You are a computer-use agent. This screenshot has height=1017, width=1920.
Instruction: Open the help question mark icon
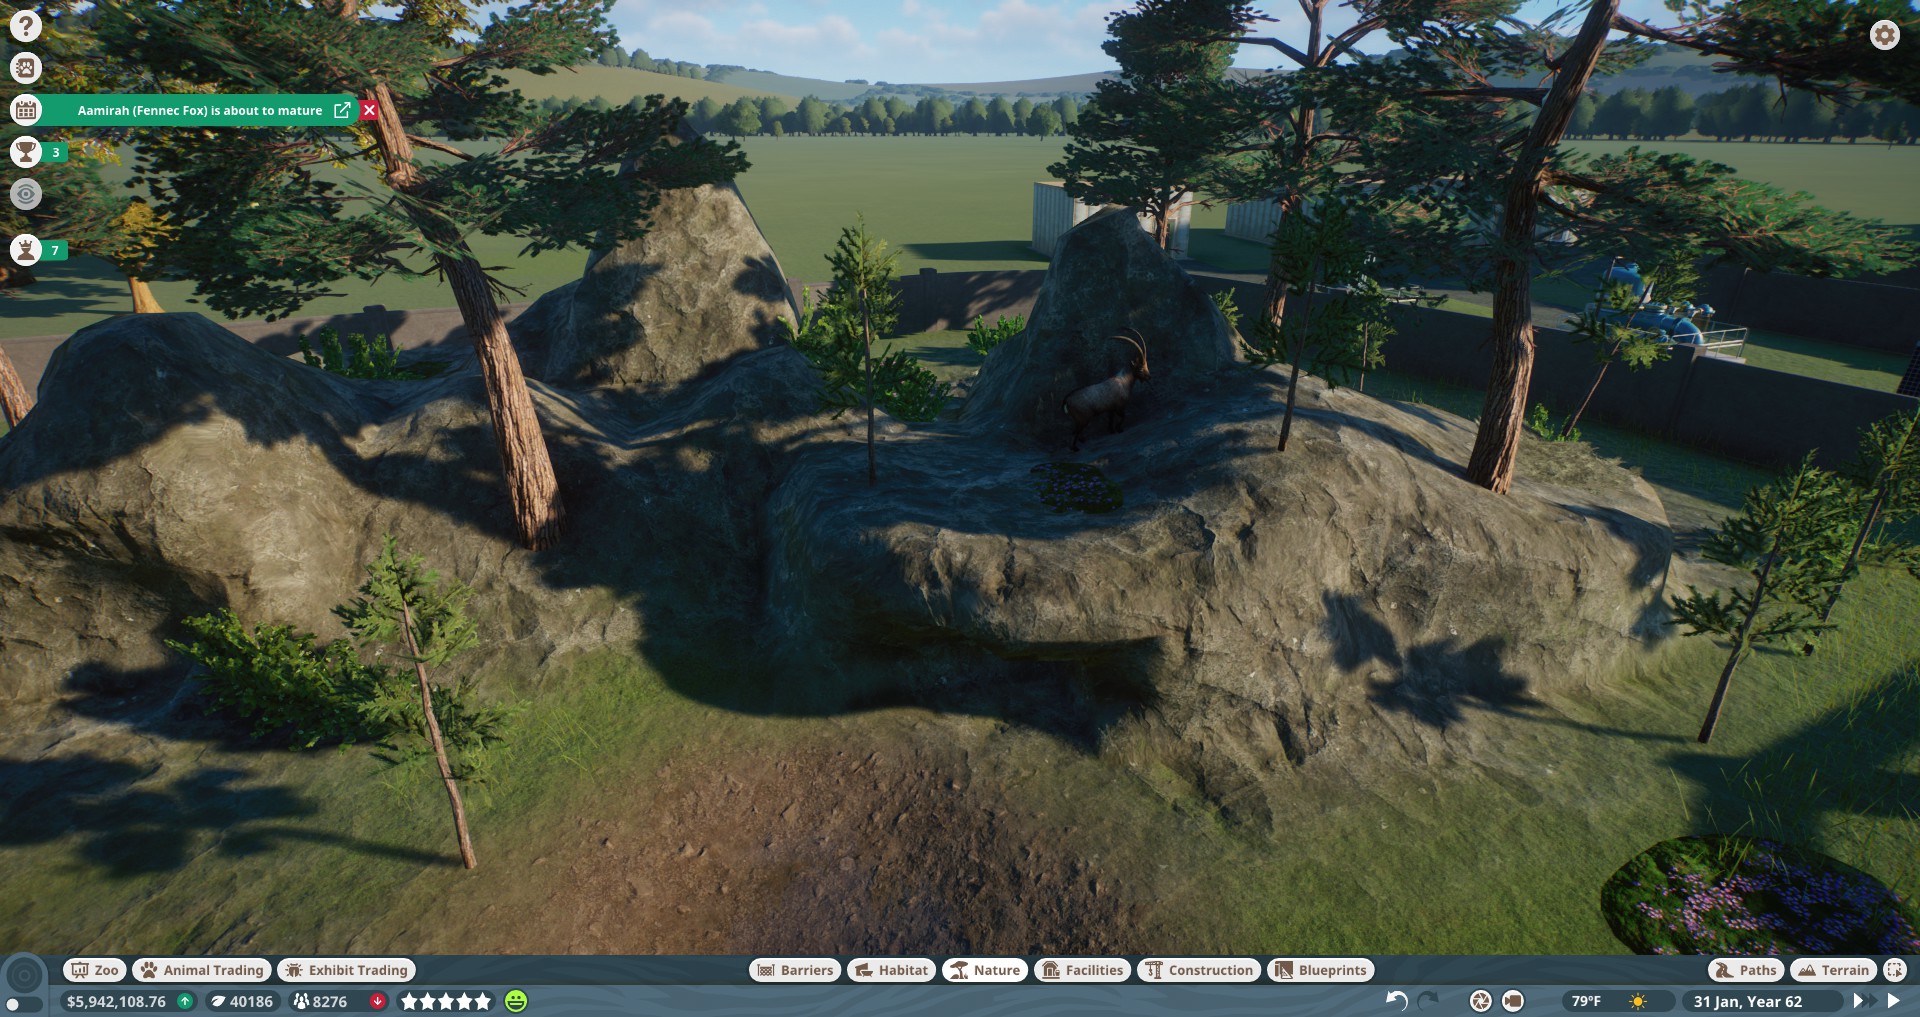coord(26,26)
